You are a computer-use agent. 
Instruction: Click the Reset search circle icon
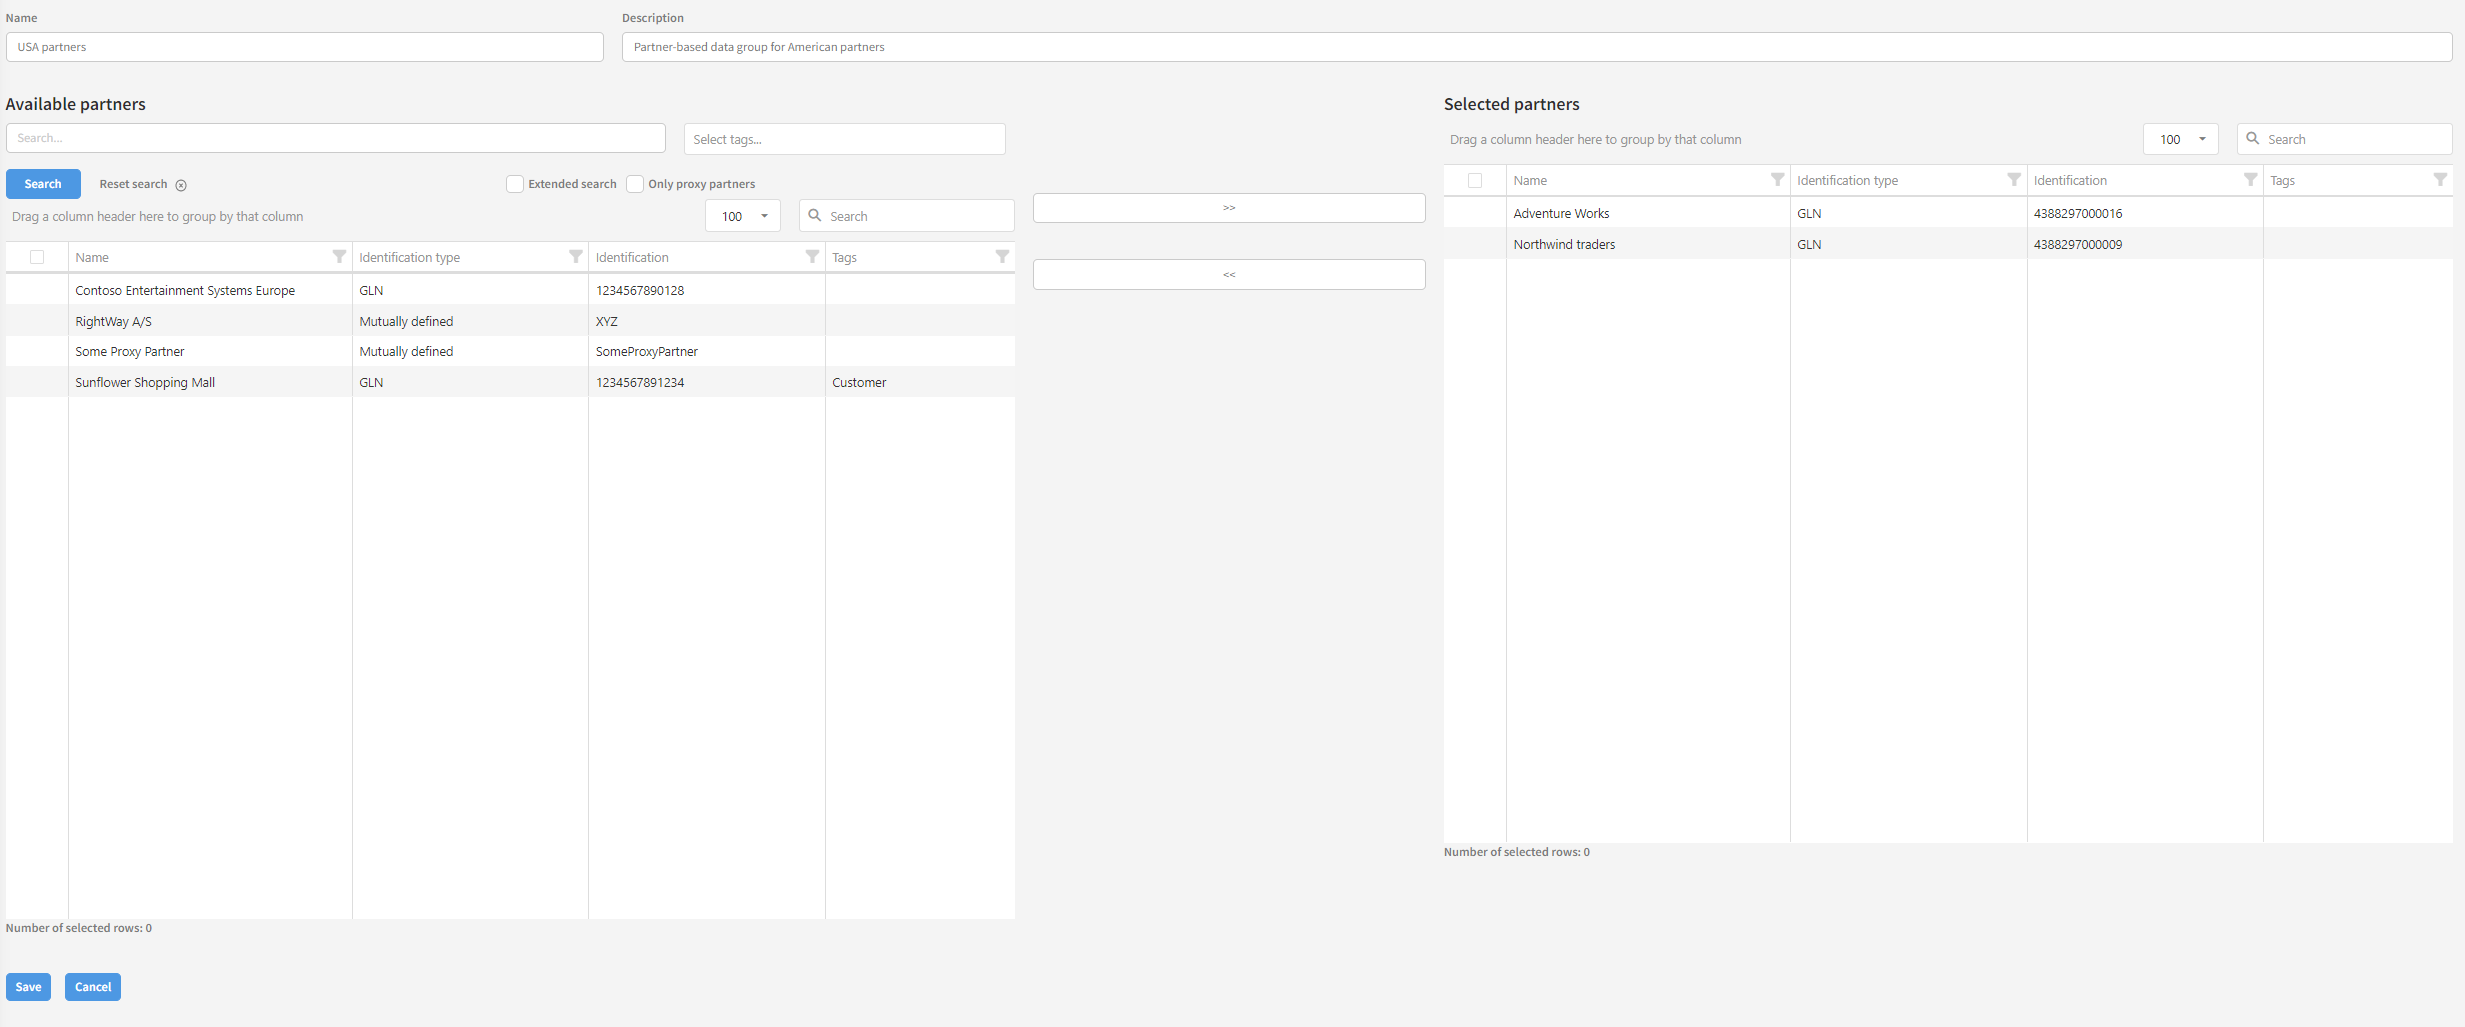(x=181, y=185)
